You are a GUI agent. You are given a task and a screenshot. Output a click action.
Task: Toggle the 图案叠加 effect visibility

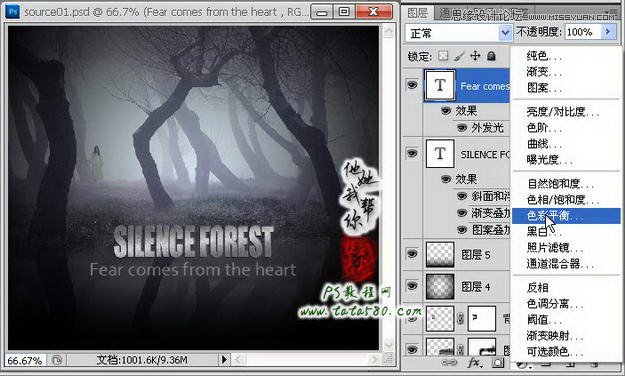pyautogui.click(x=462, y=230)
